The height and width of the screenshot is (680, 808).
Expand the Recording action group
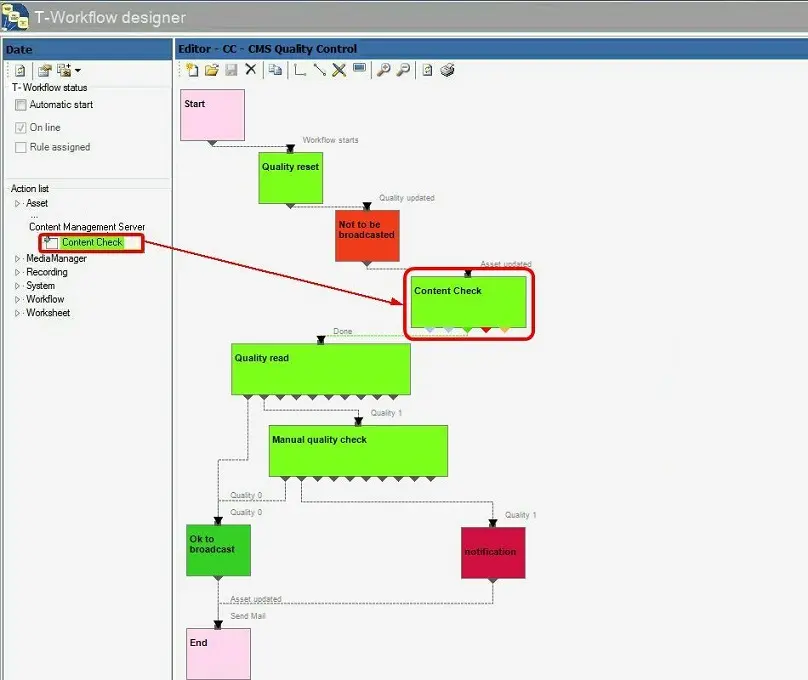click(17, 272)
